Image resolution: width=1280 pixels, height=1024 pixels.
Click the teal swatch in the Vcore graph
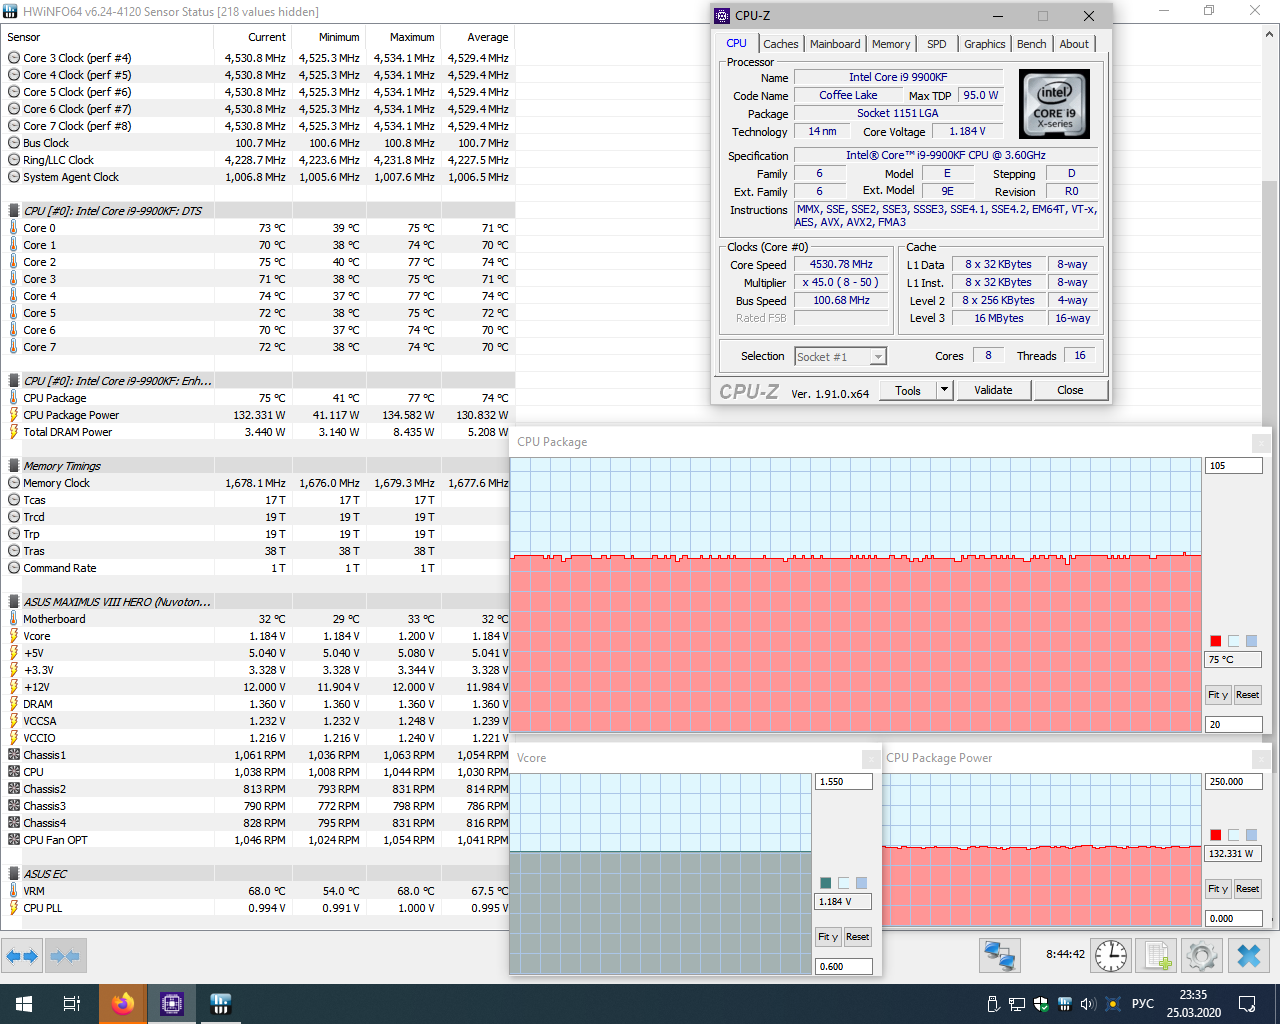click(x=826, y=883)
